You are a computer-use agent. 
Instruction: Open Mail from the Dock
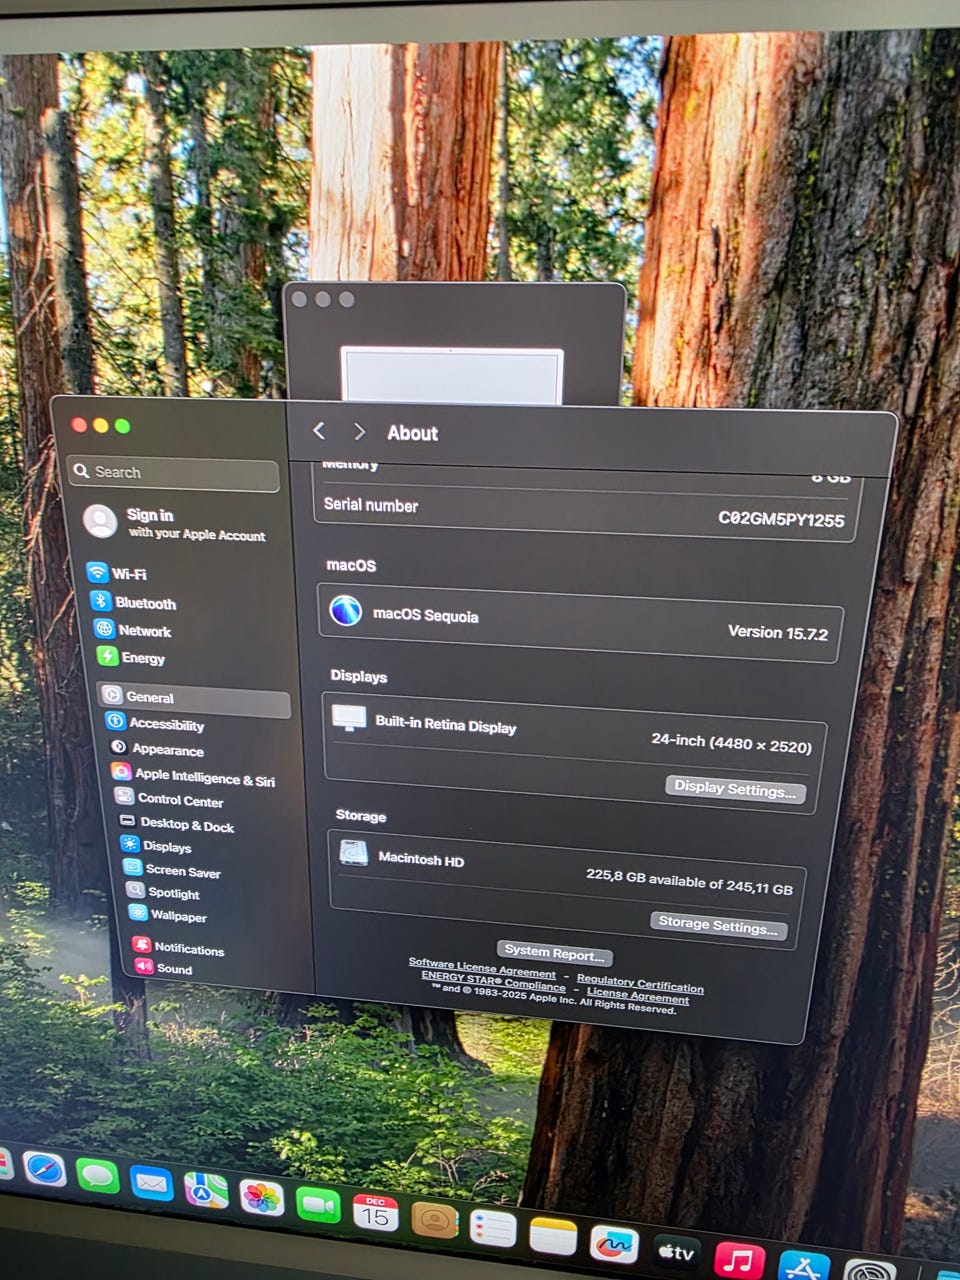152,1183
